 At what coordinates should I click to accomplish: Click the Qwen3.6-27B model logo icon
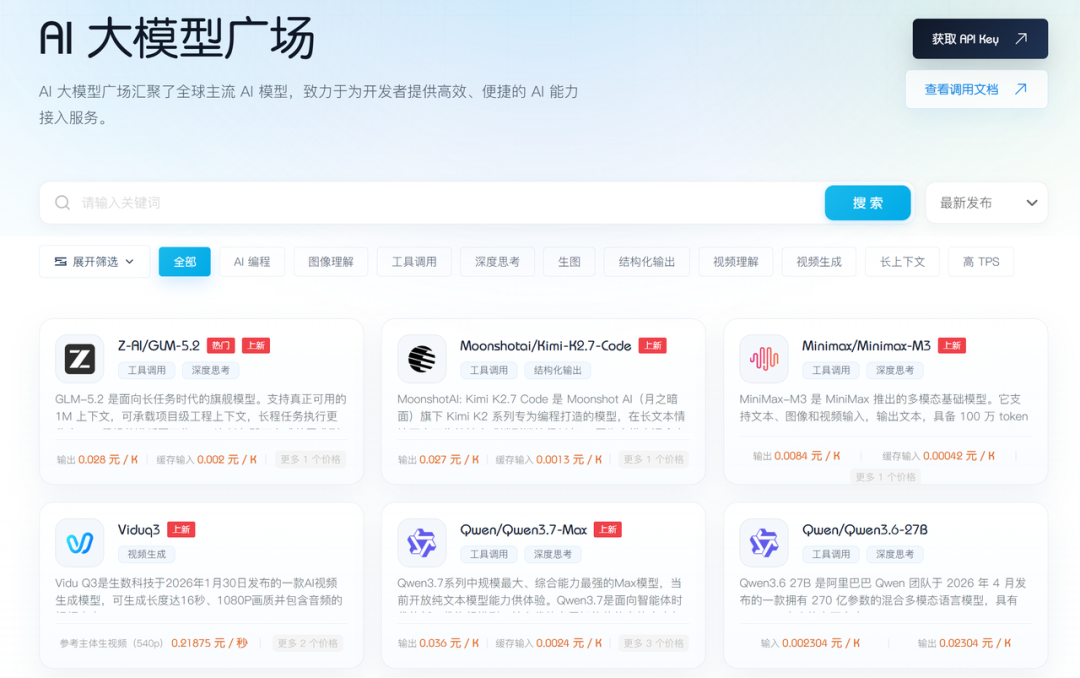pyautogui.click(x=764, y=543)
